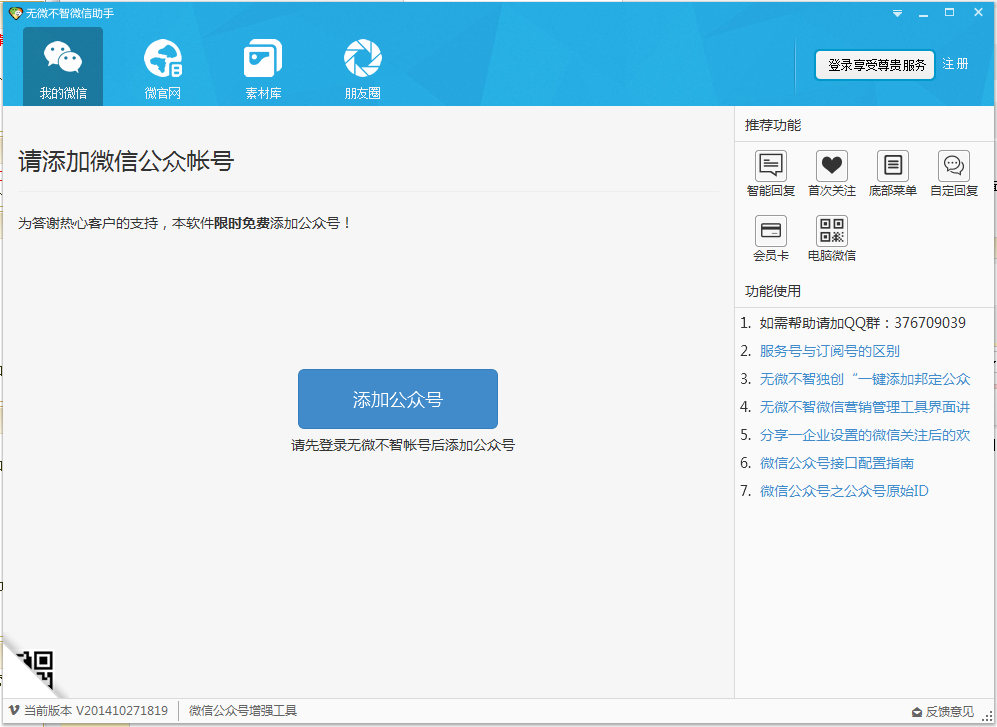The height and width of the screenshot is (727, 997).
Task: Open the 微信公众号接口配置指南 link
Action: point(836,463)
